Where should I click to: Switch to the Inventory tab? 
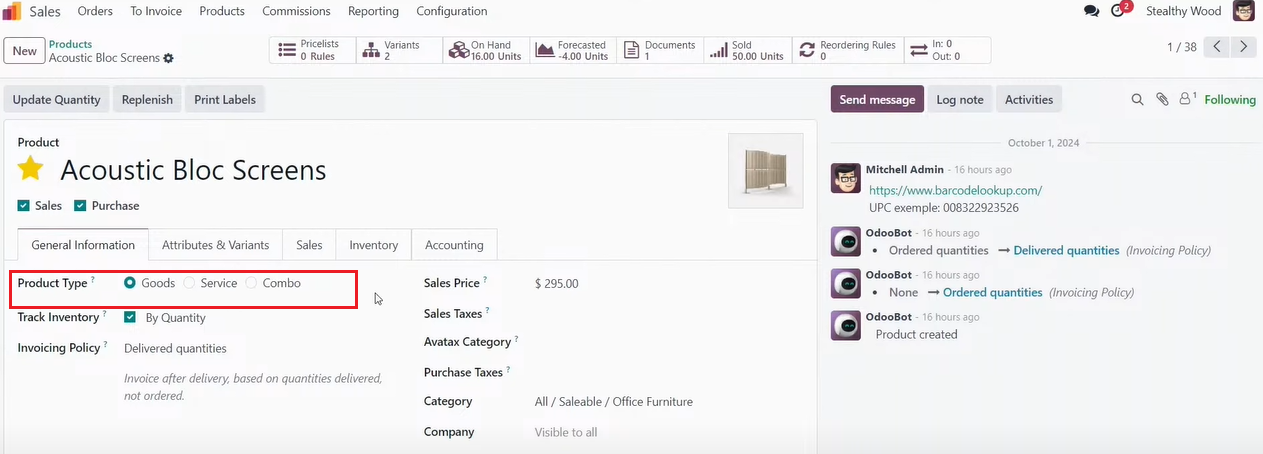[374, 245]
